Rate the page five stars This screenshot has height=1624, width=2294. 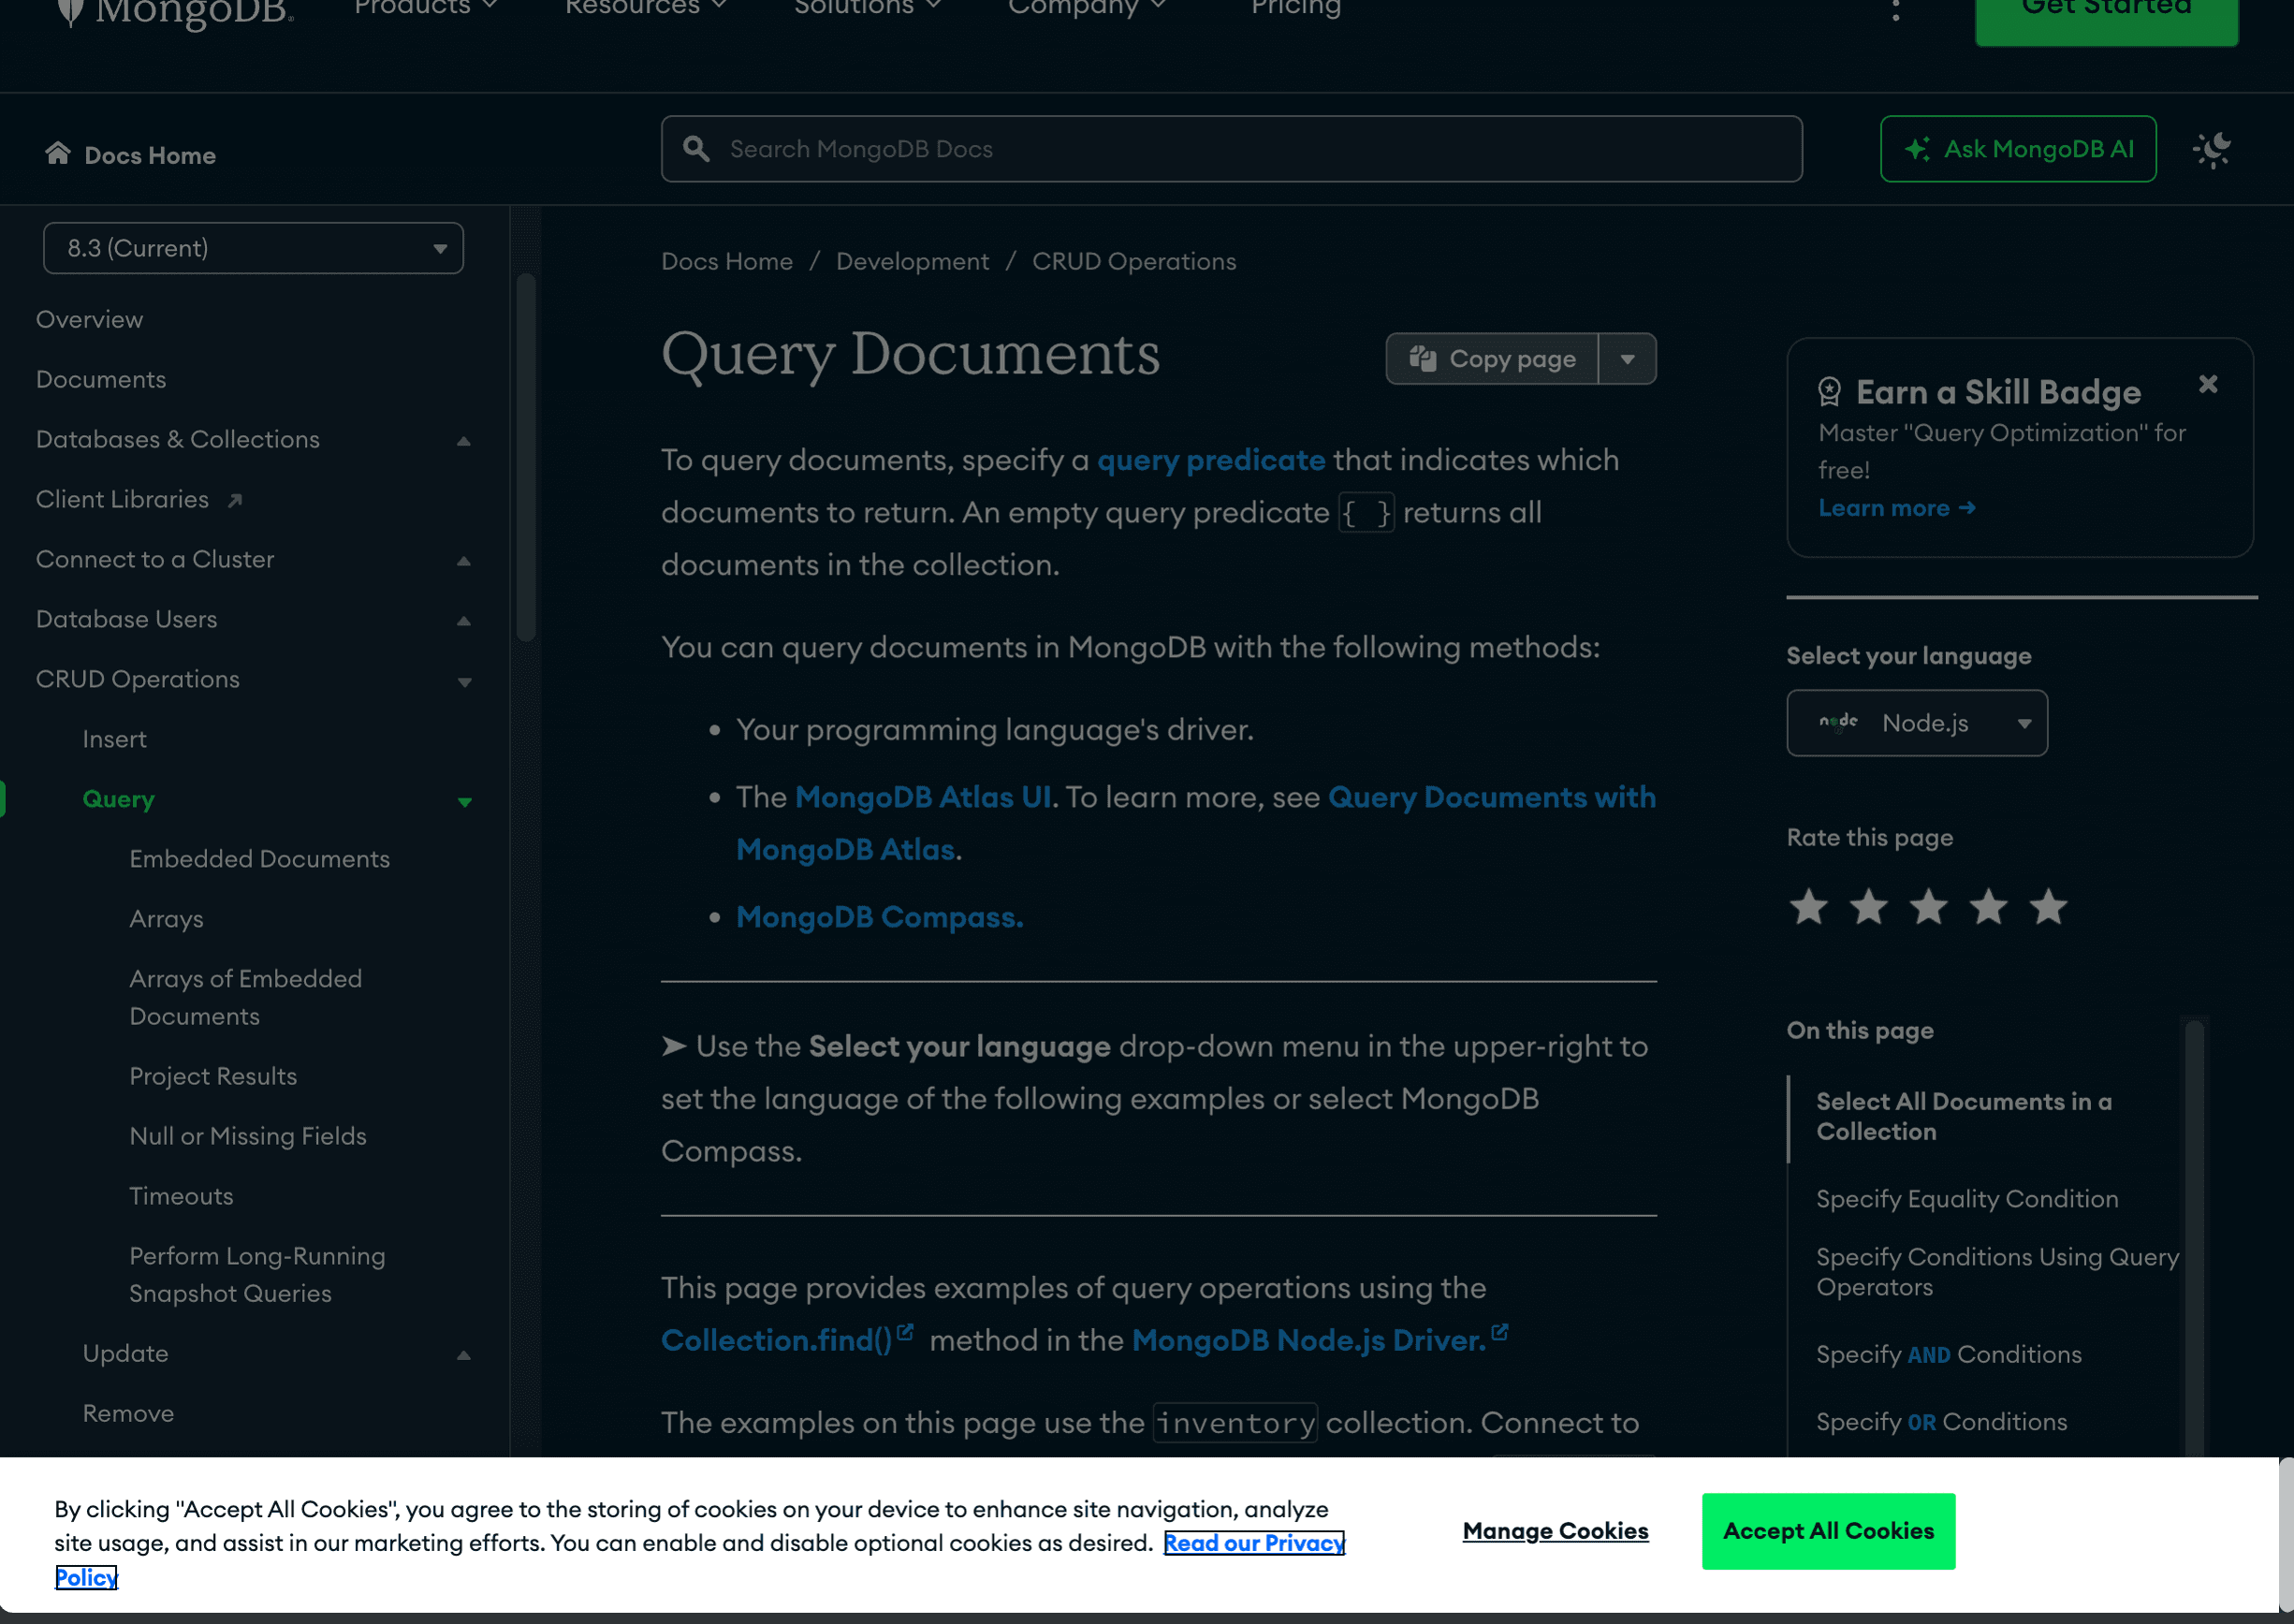2048,907
